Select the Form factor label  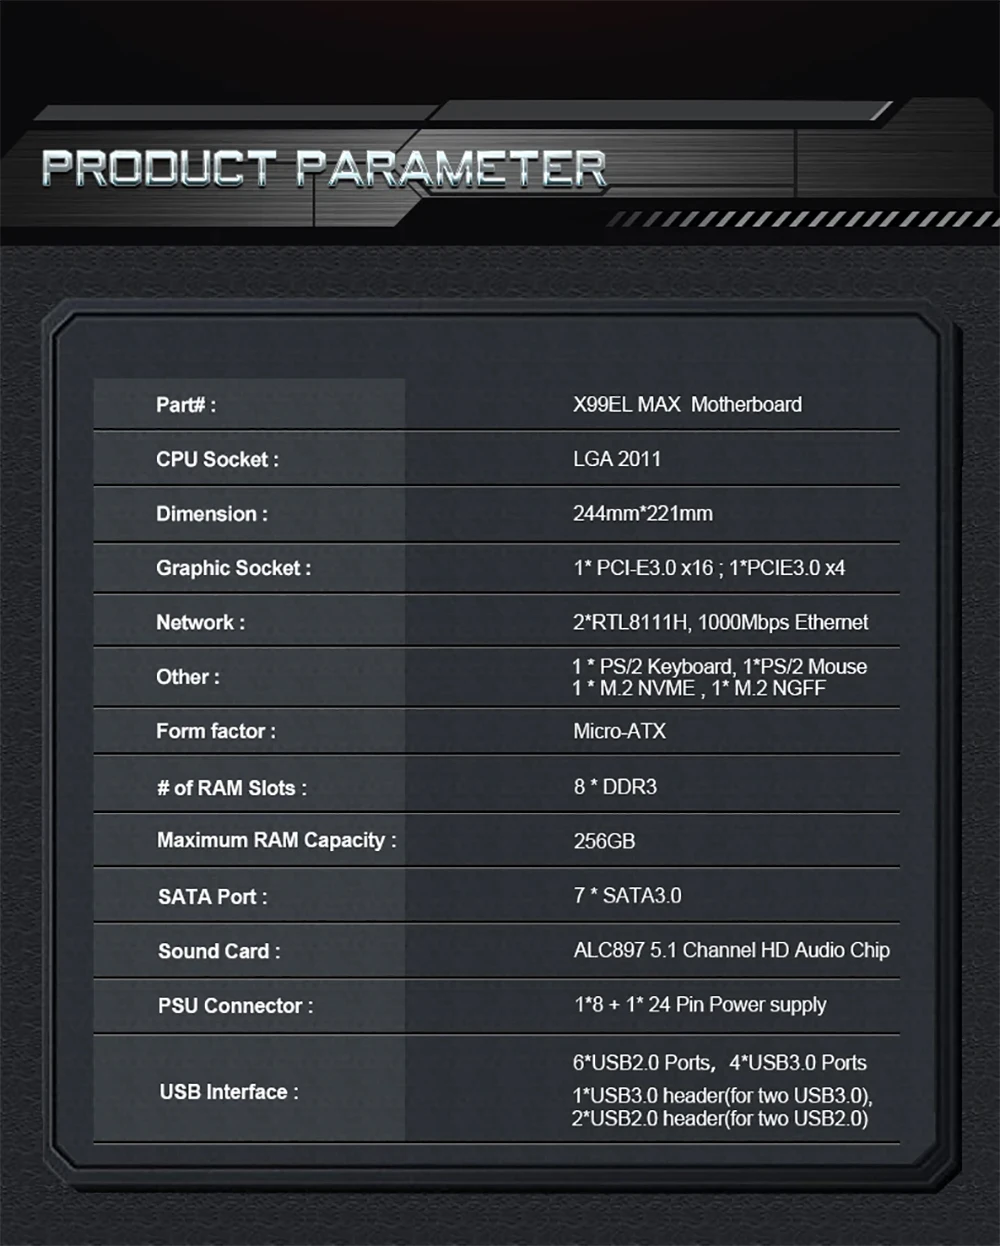(x=215, y=731)
